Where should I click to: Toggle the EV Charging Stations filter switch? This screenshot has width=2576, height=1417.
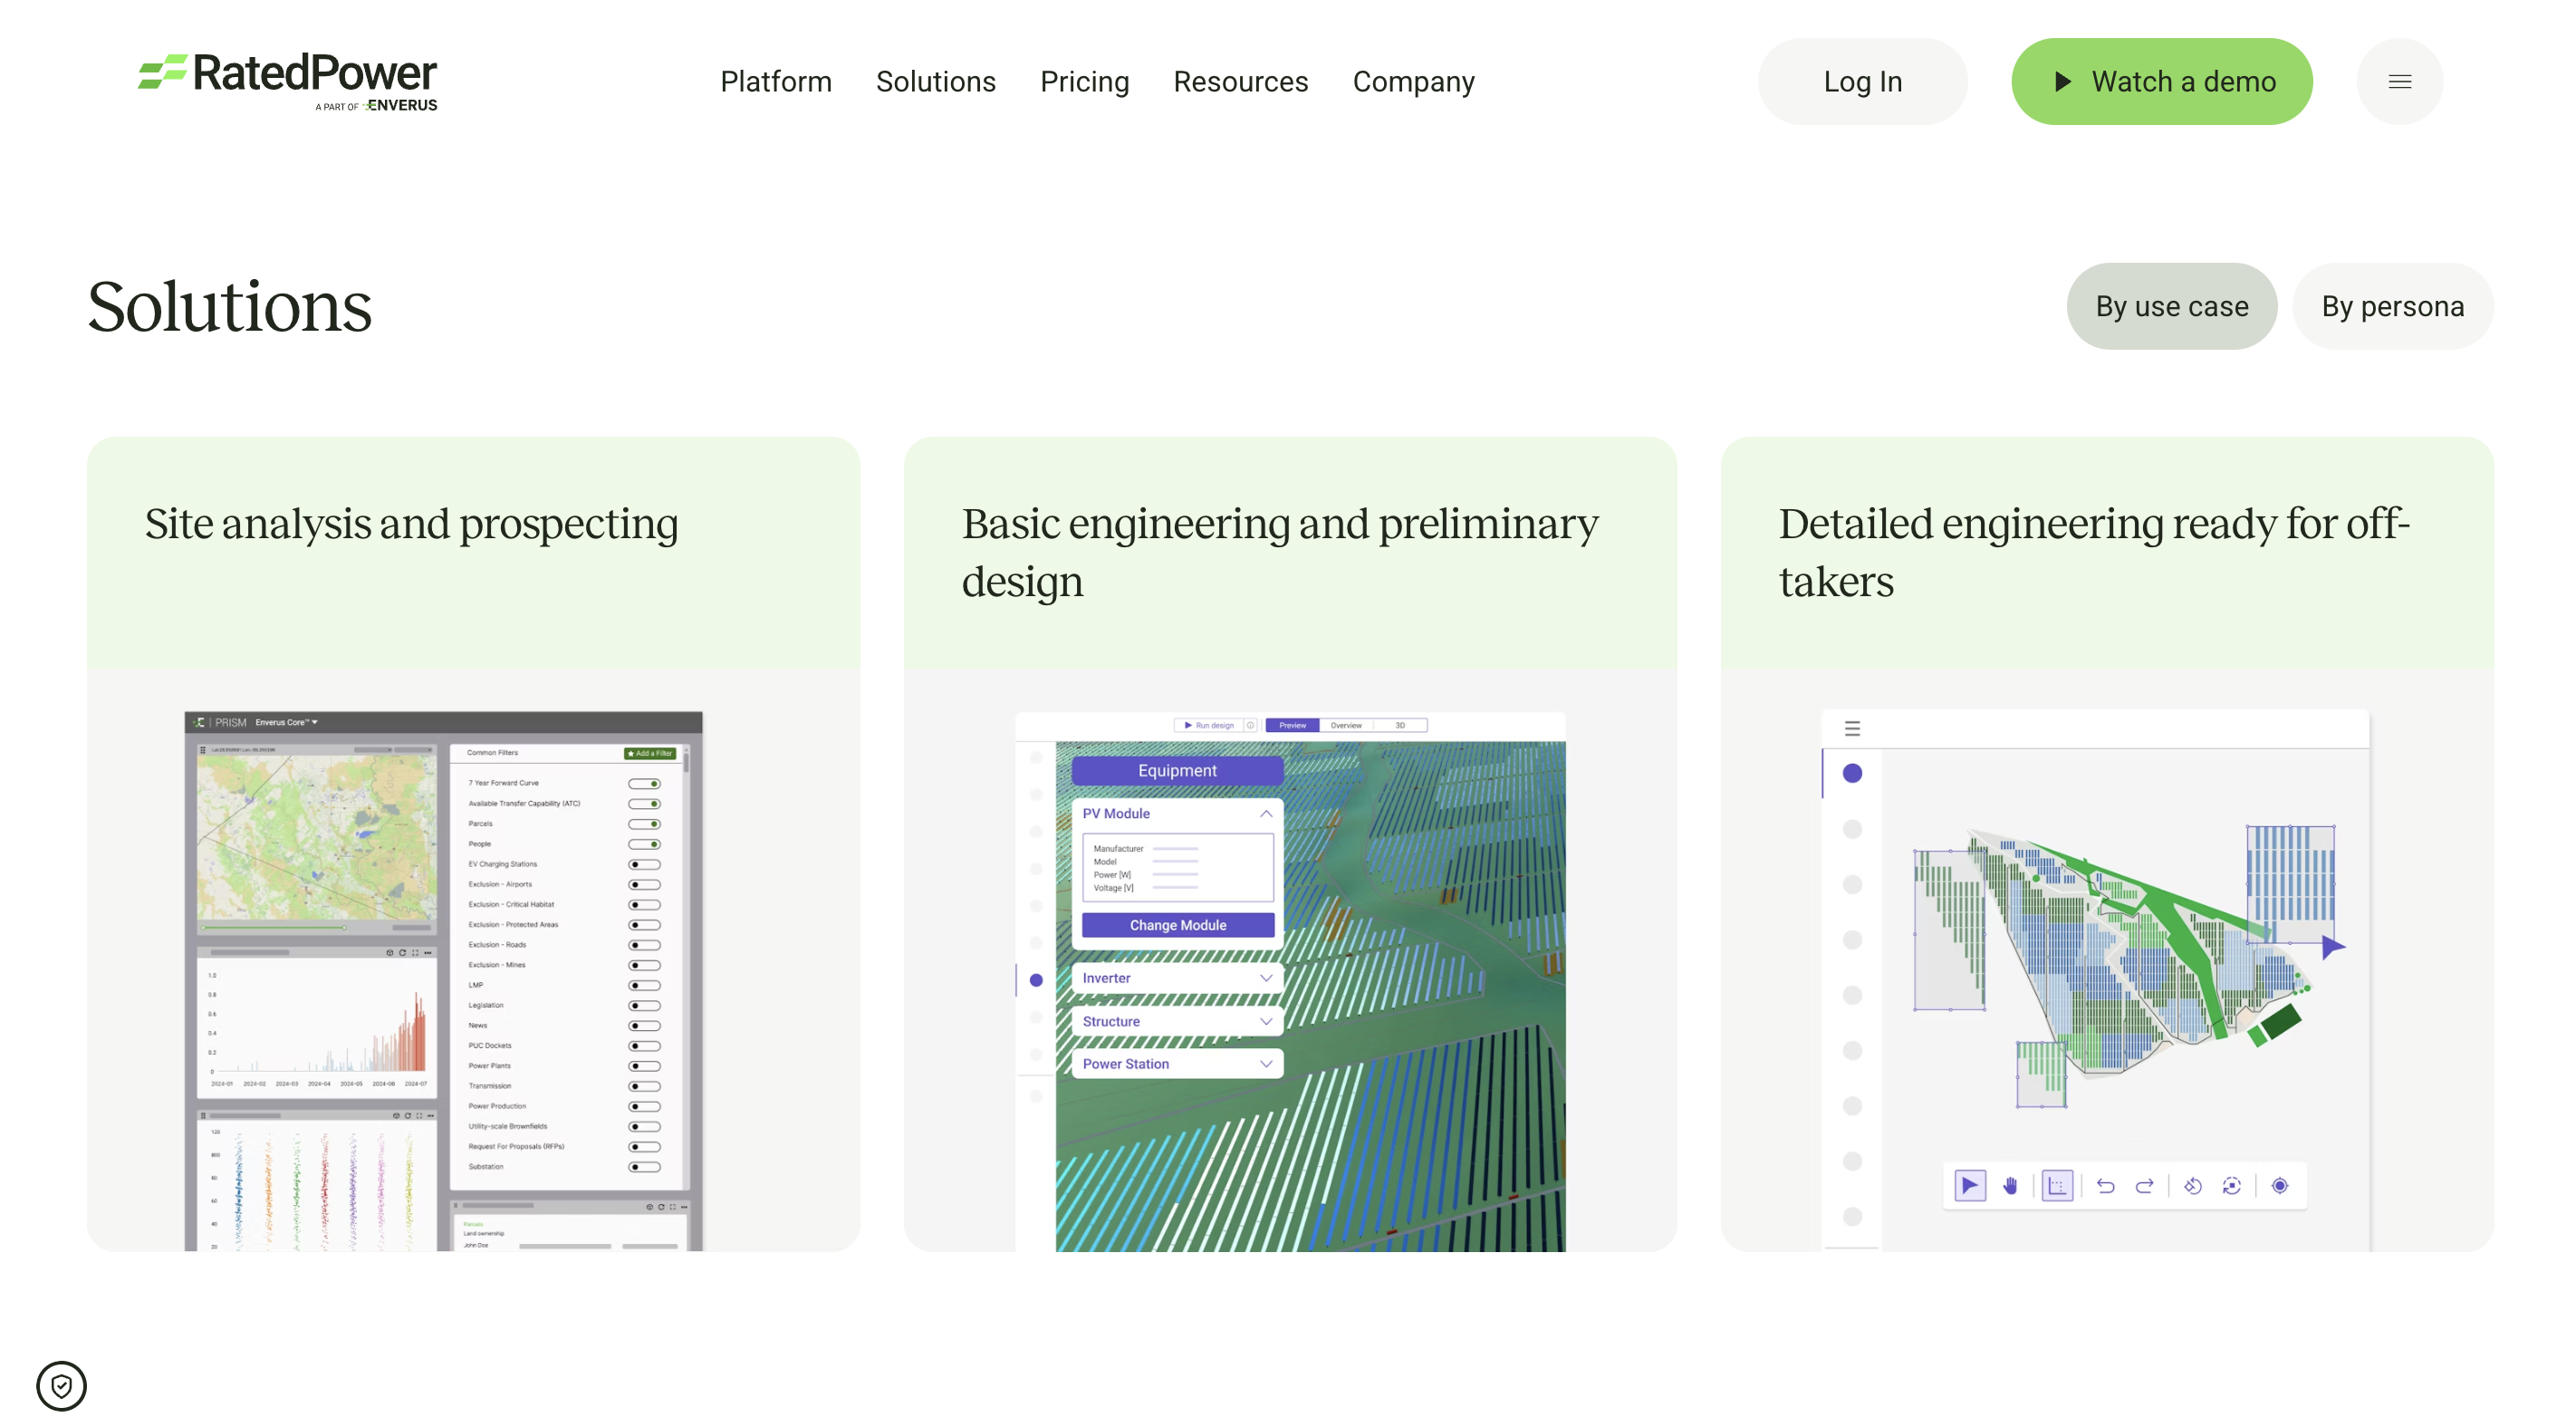click(x=644, y=864)
